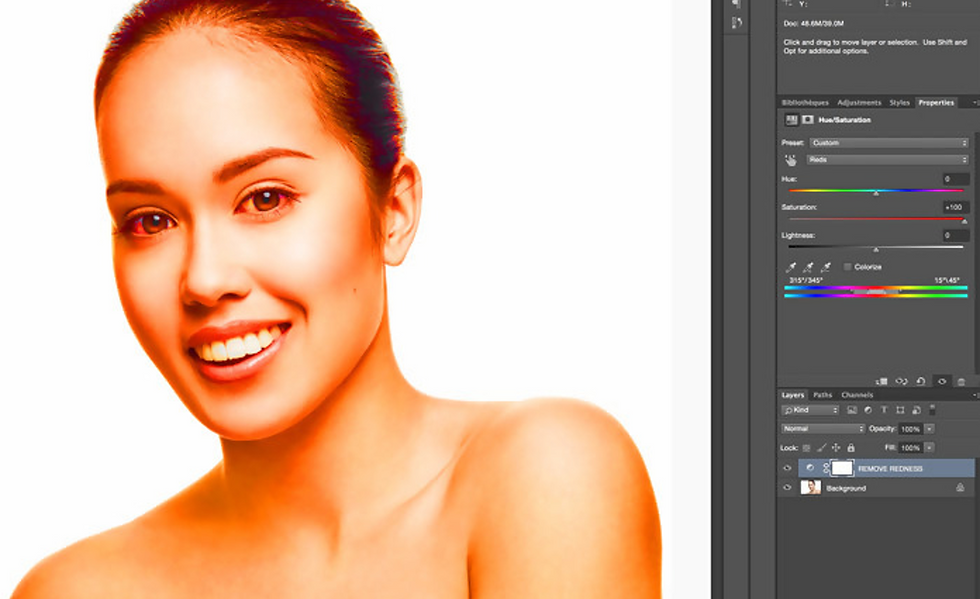Lock all padlock icon
The image size is (980, 599).
(x=851, y=448)
